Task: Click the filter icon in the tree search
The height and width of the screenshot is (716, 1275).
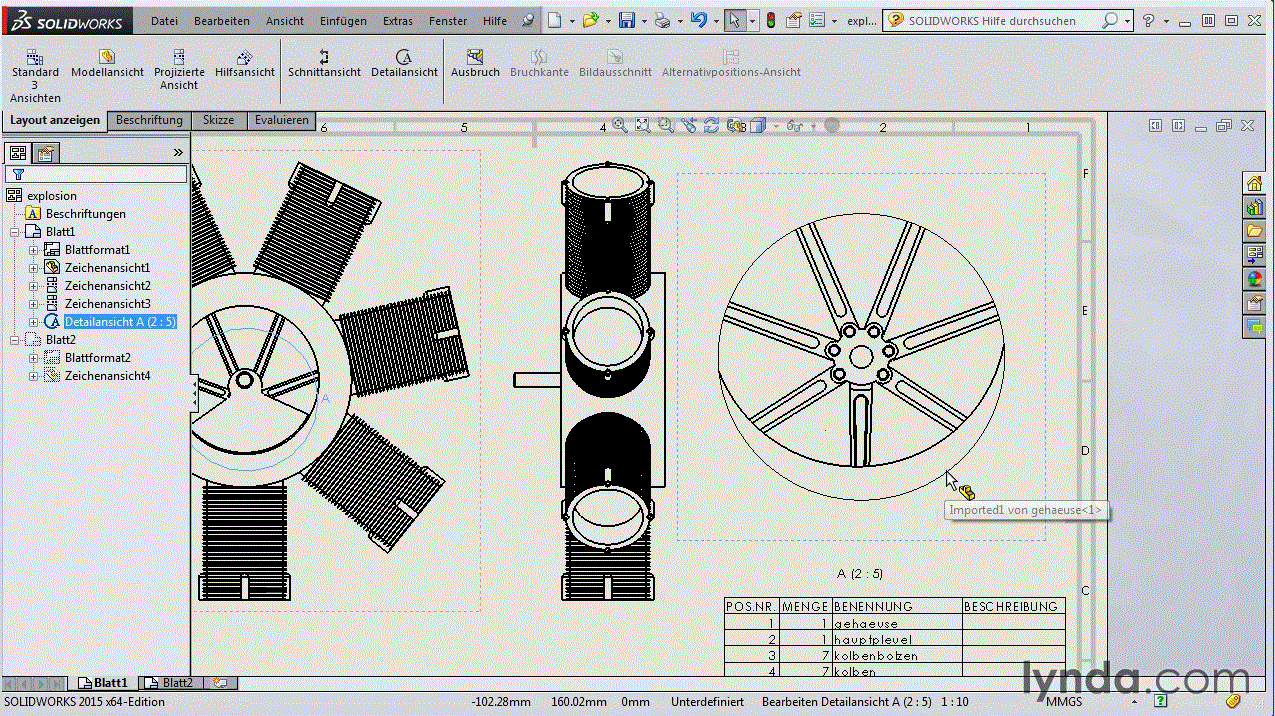Action: [18, 174]
